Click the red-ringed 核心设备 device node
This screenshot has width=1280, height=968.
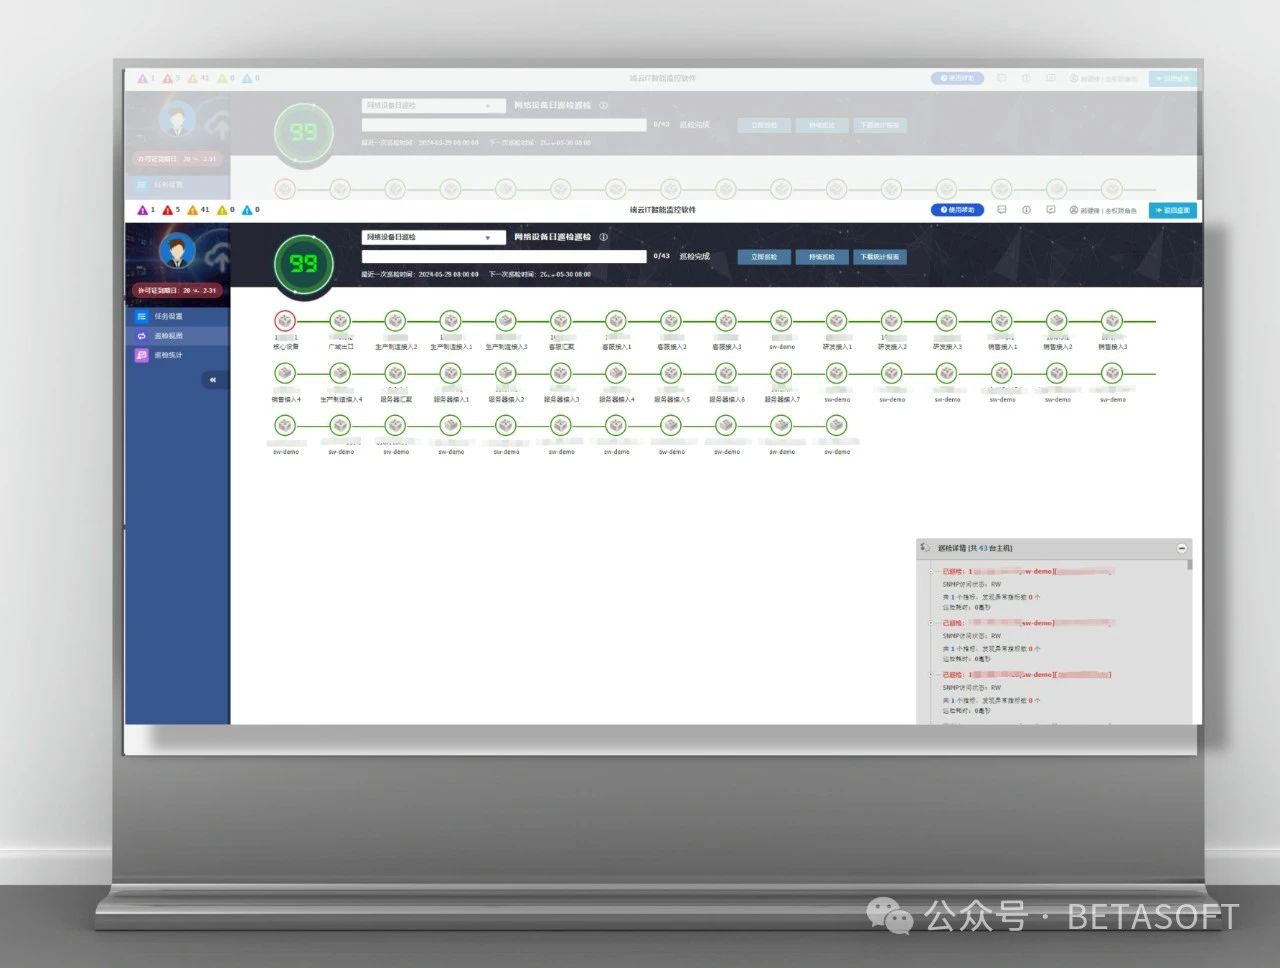(285, 321)
